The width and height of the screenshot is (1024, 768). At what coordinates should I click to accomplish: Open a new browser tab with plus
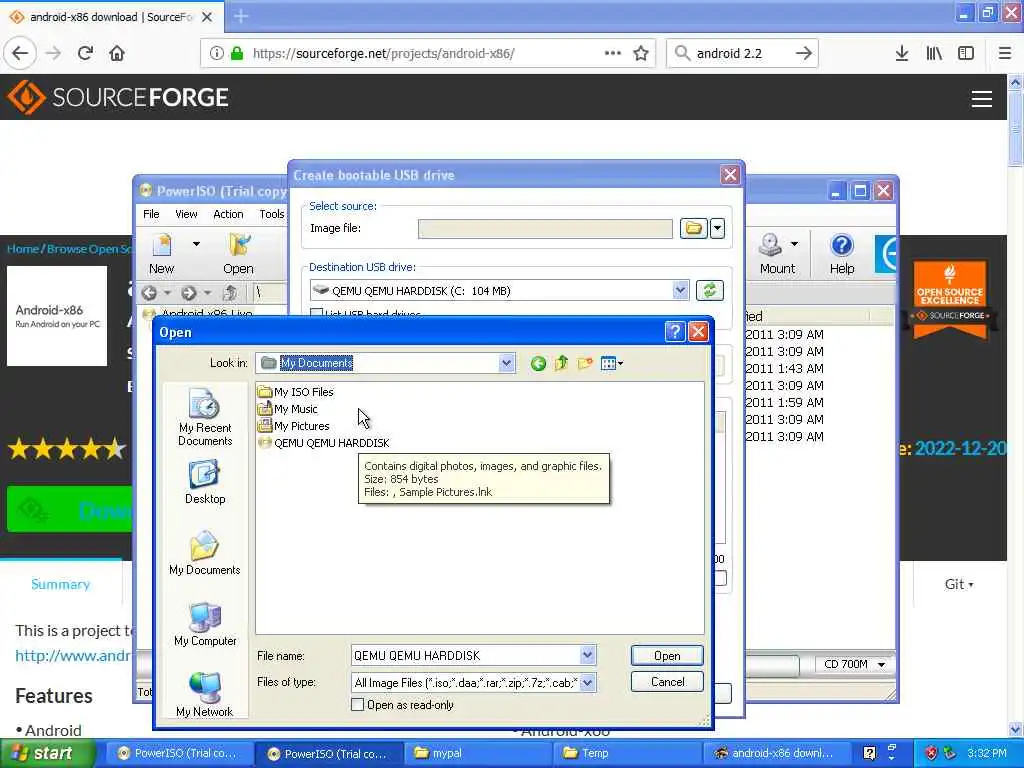coord(241,16)
